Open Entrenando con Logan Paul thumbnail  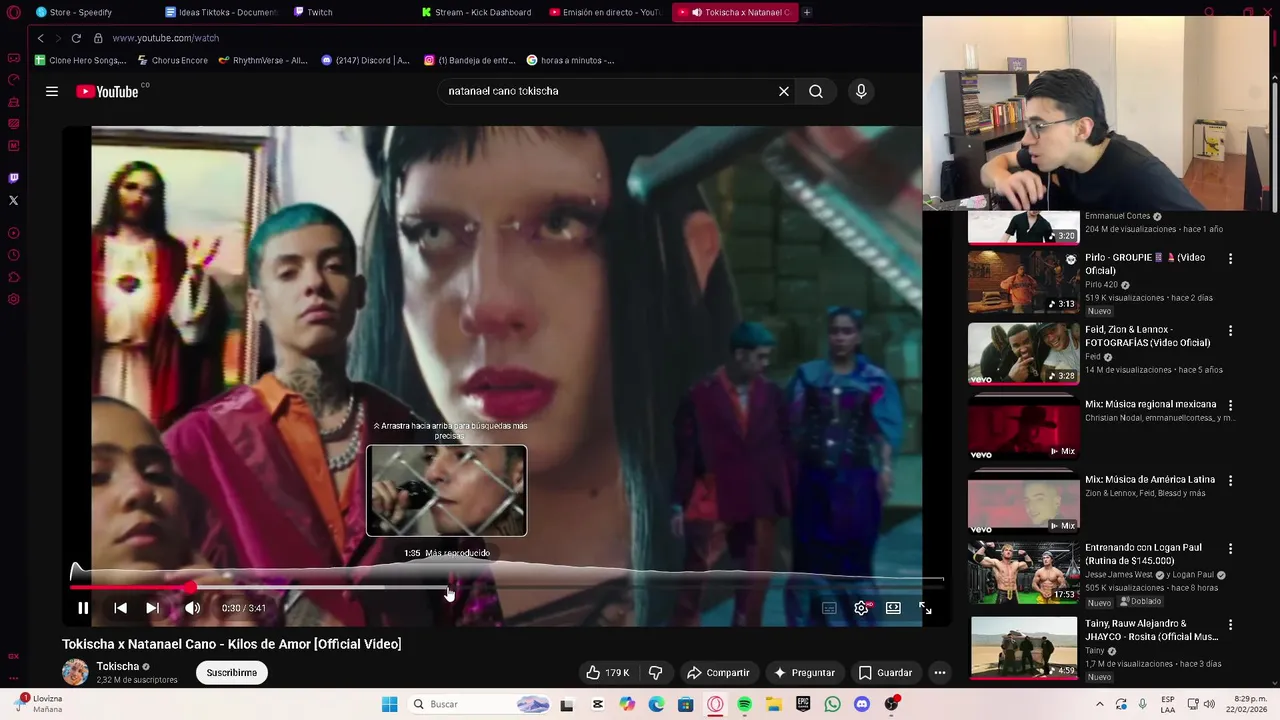pos(1024,571)
